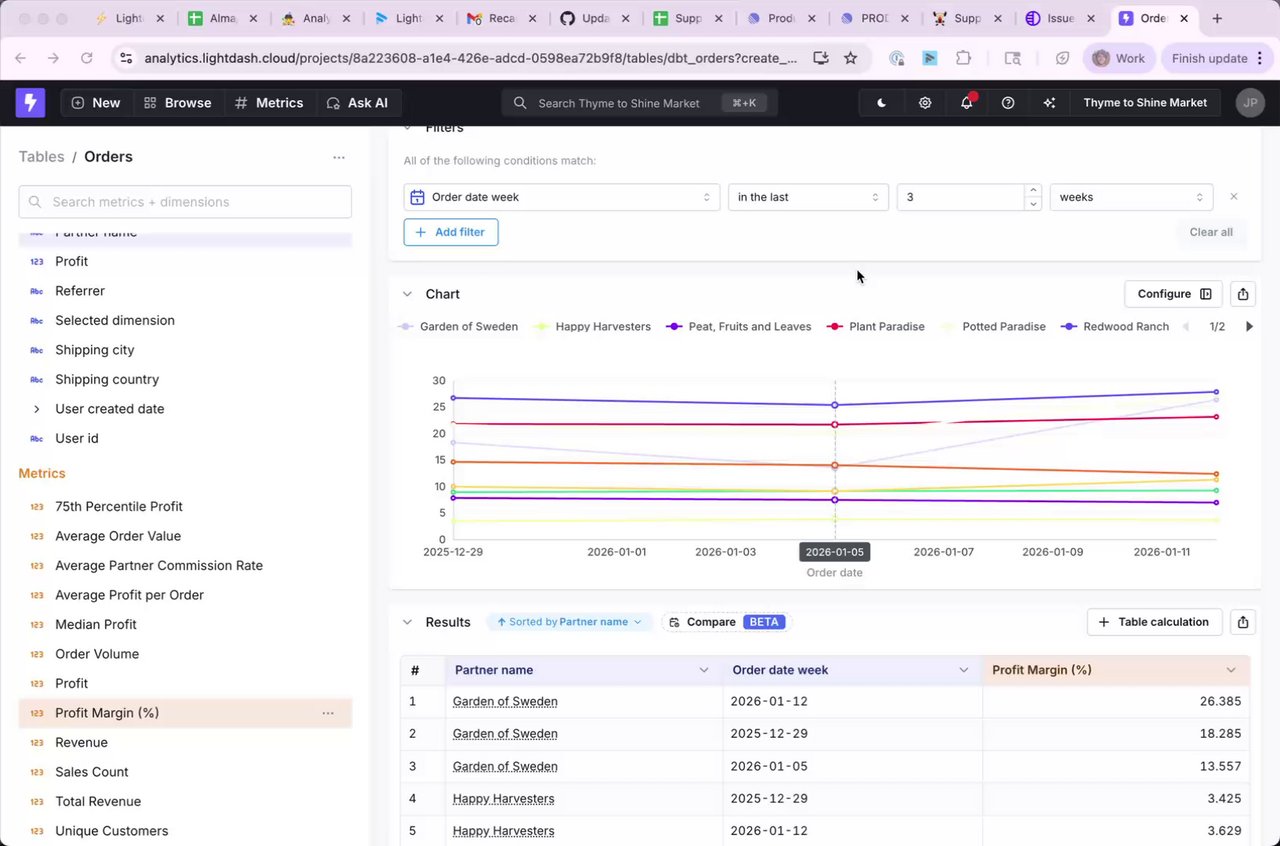Viewport: 1280px width, 846px height.
Task: Click the Add filter button
Action: (x=451, y=232)
